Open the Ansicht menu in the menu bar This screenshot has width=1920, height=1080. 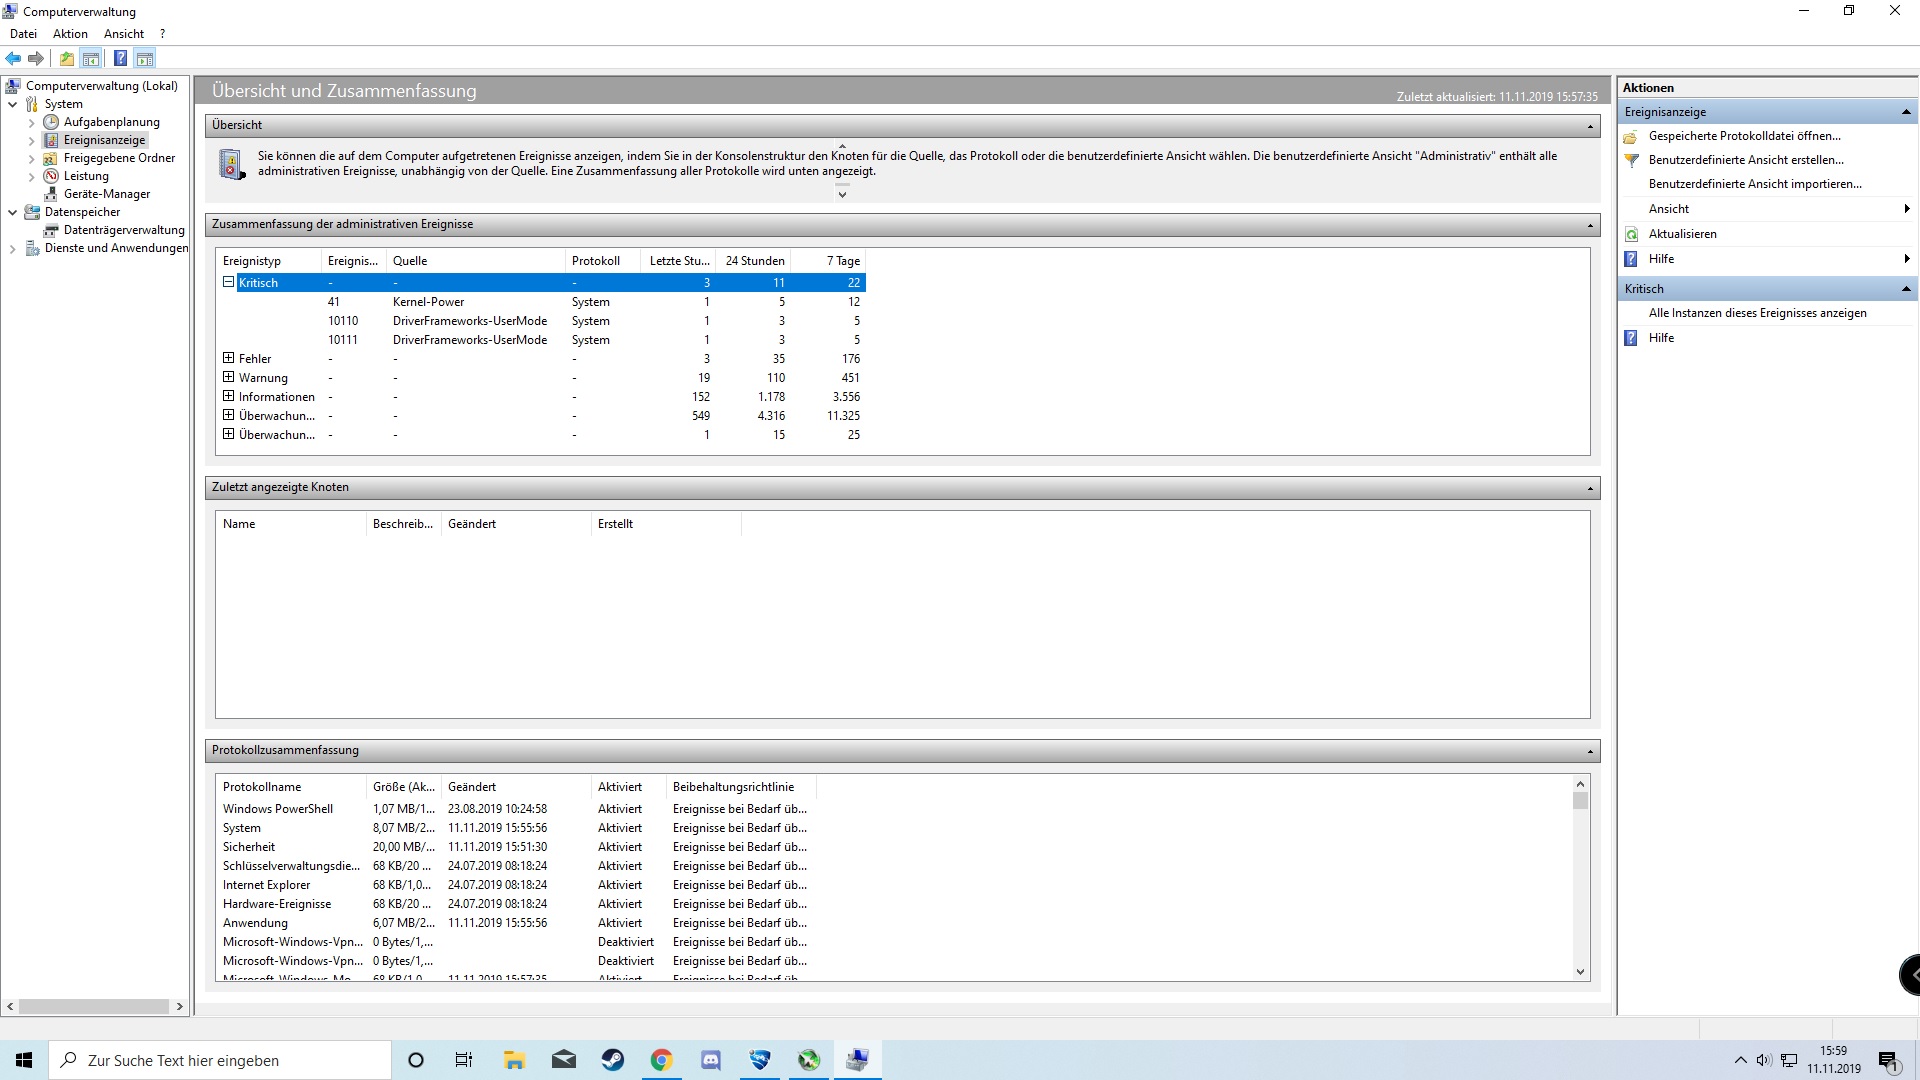click(x=124, y=34)
